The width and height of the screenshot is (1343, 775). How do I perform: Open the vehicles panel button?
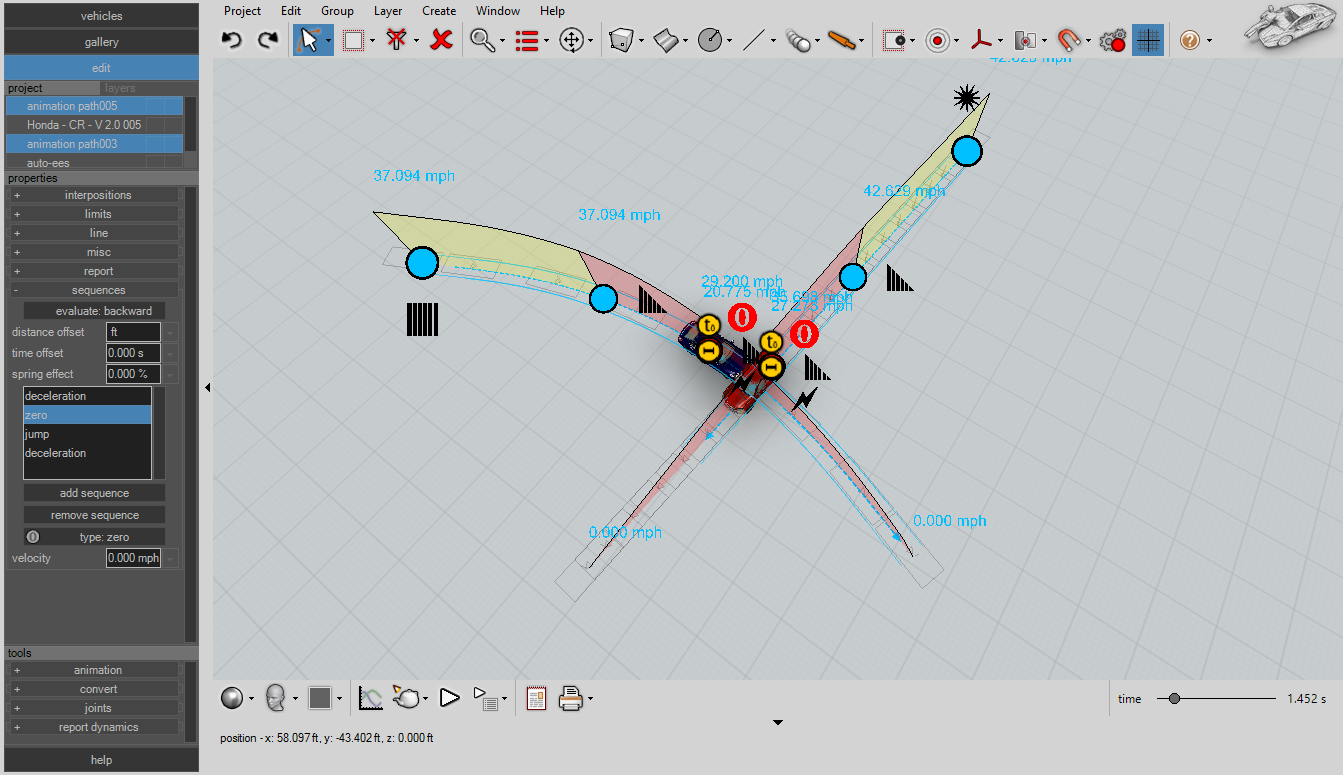pos(102,16)
